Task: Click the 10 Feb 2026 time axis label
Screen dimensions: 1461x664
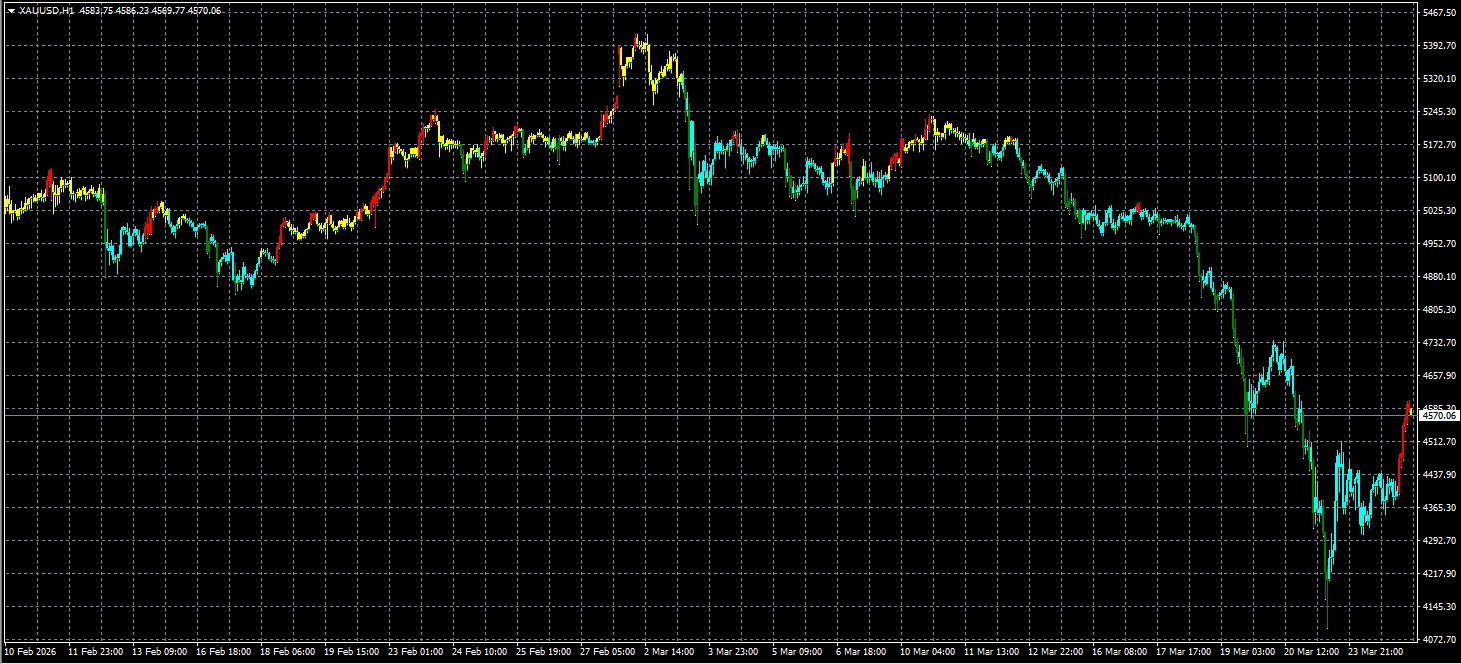Action: tap(31, 652)
